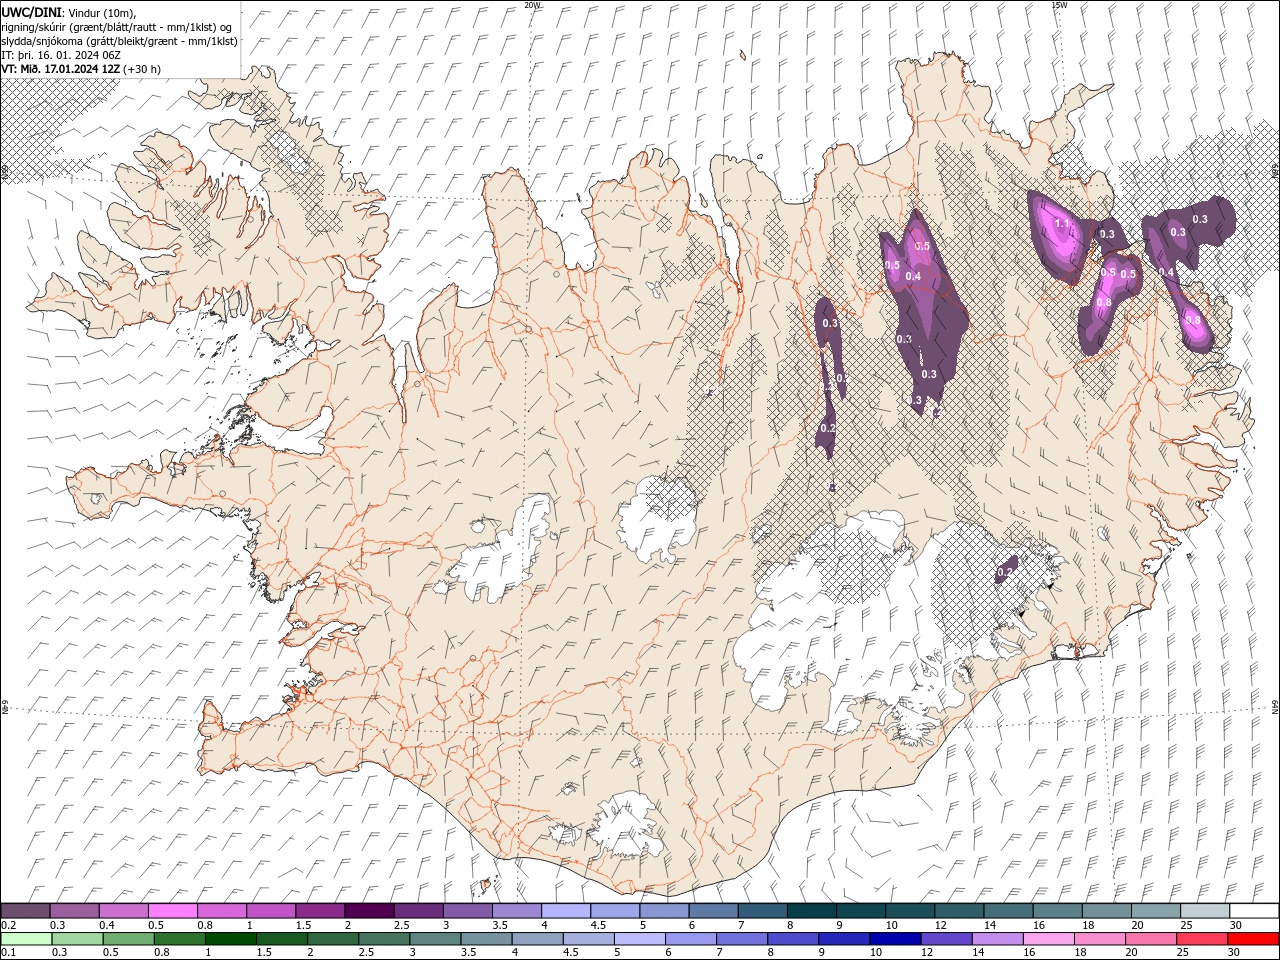Select the blue 8 swatch in the lower legend row

(793, 939)
